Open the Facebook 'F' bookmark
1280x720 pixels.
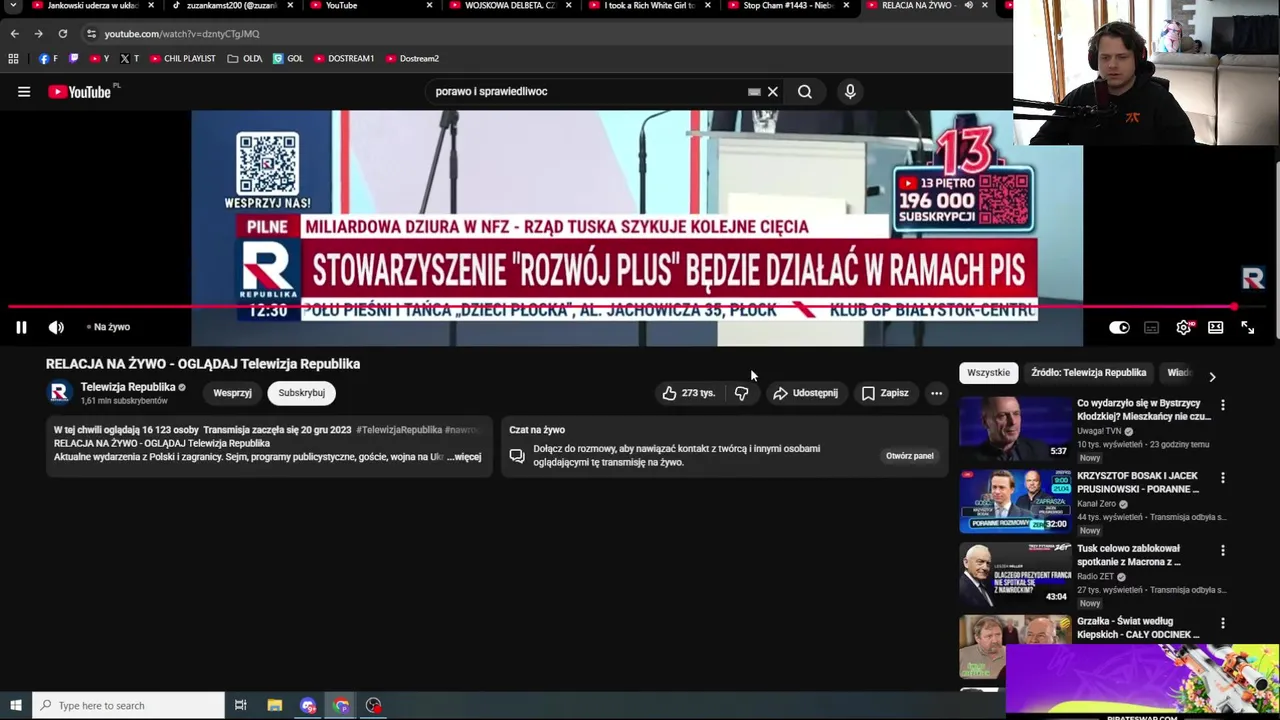point(48,59)
